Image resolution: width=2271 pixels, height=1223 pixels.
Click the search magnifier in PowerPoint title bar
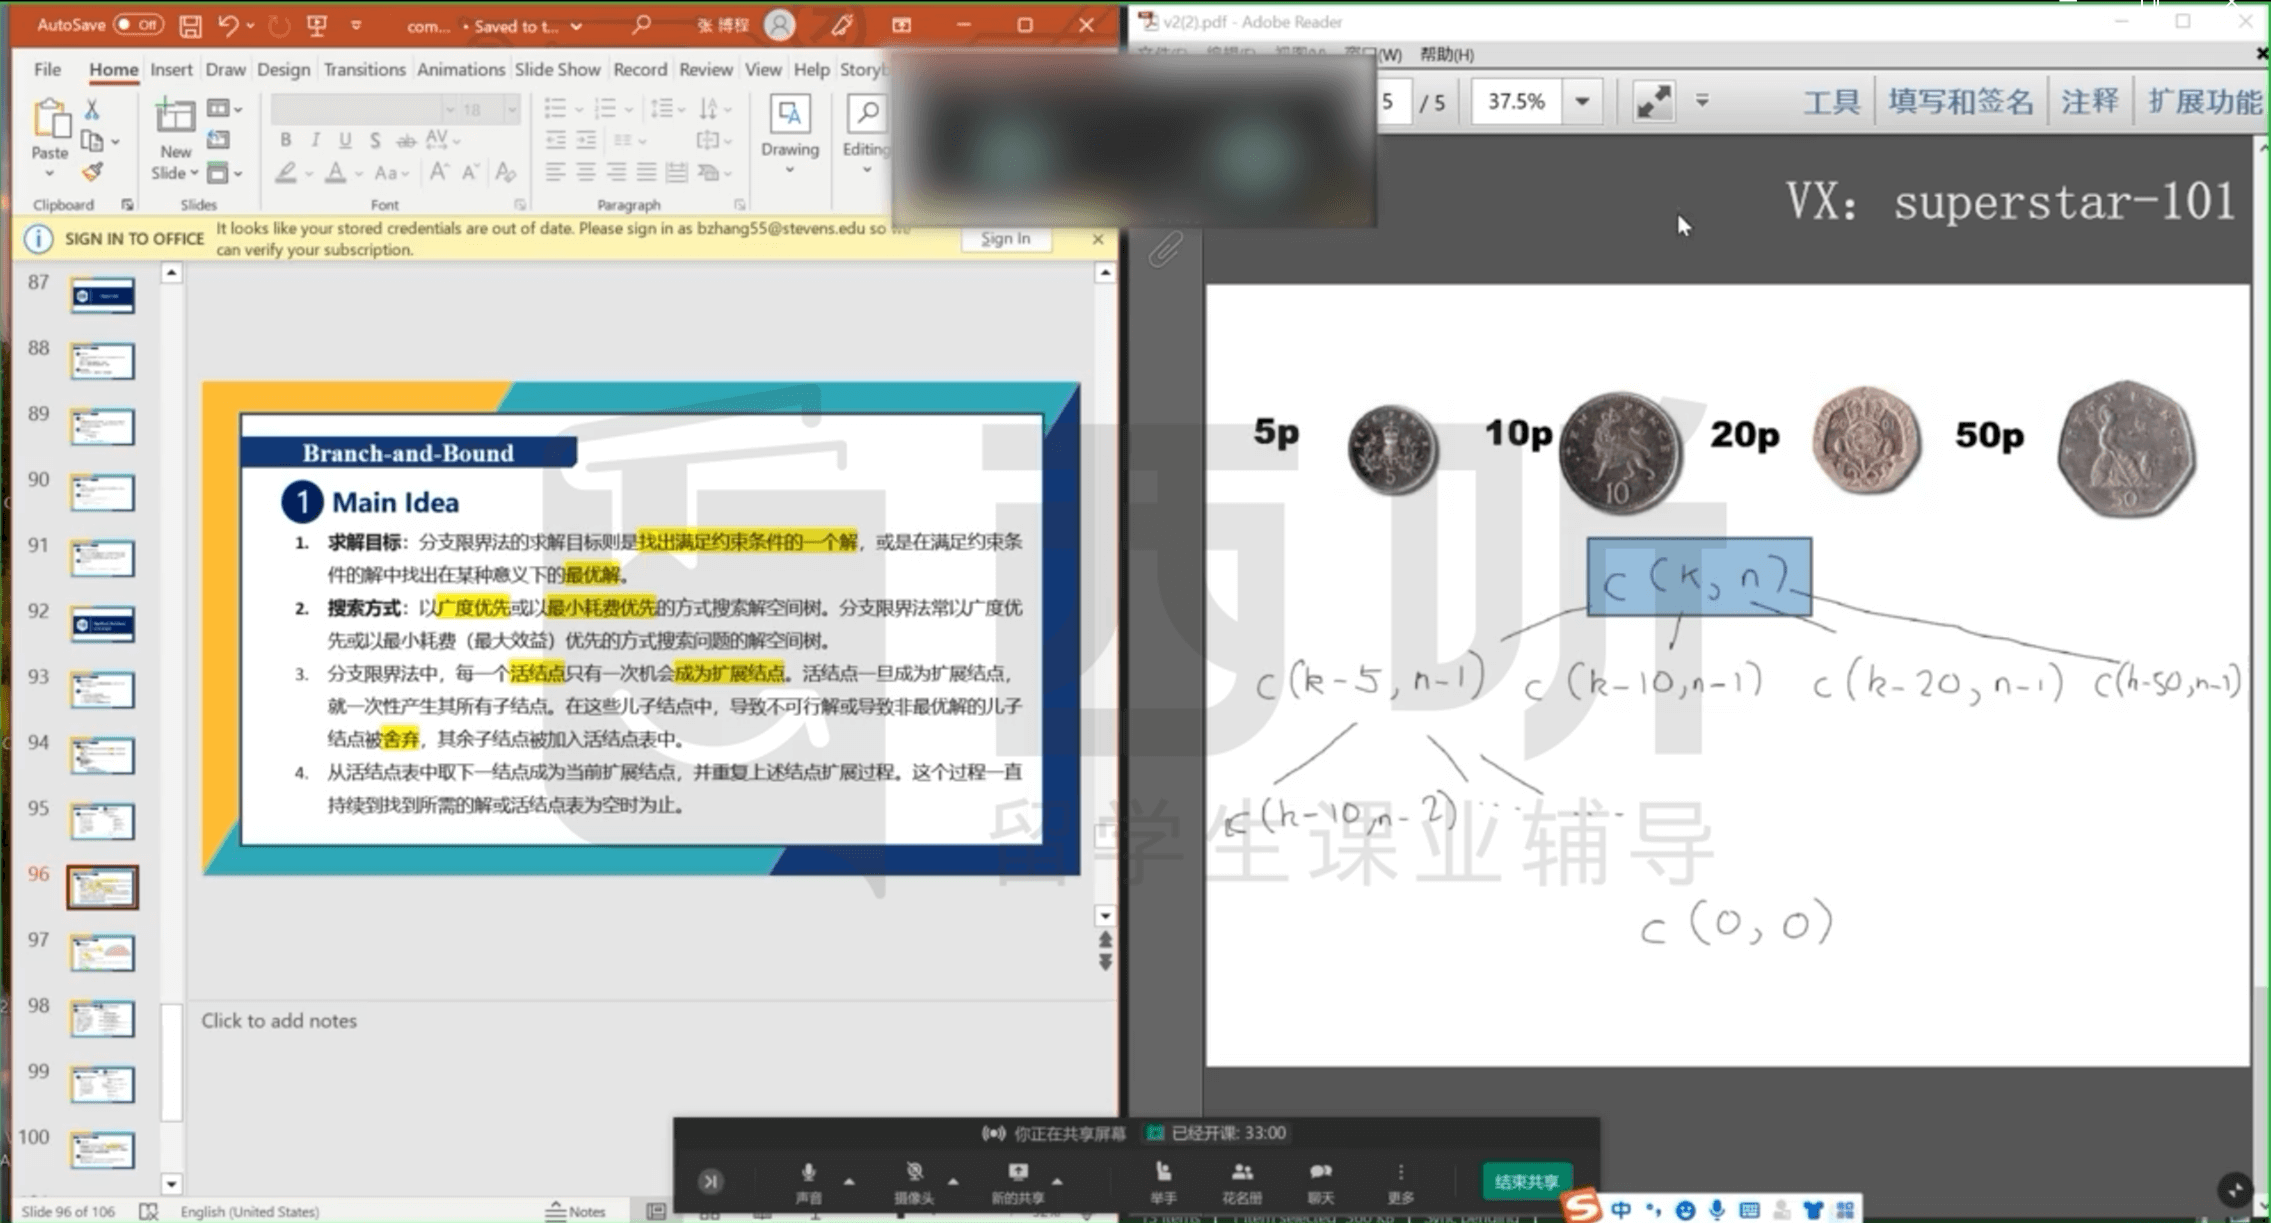[641, 25]
